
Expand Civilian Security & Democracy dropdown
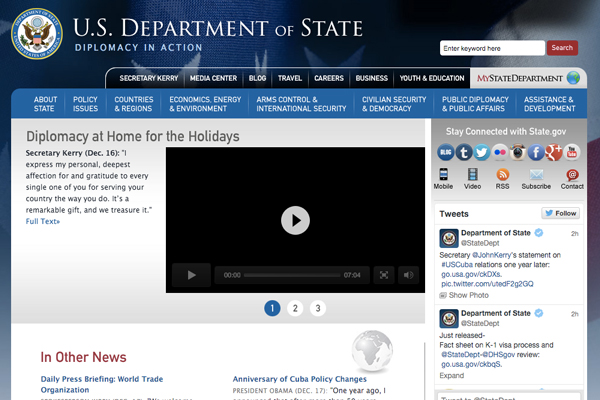[394, 104]
